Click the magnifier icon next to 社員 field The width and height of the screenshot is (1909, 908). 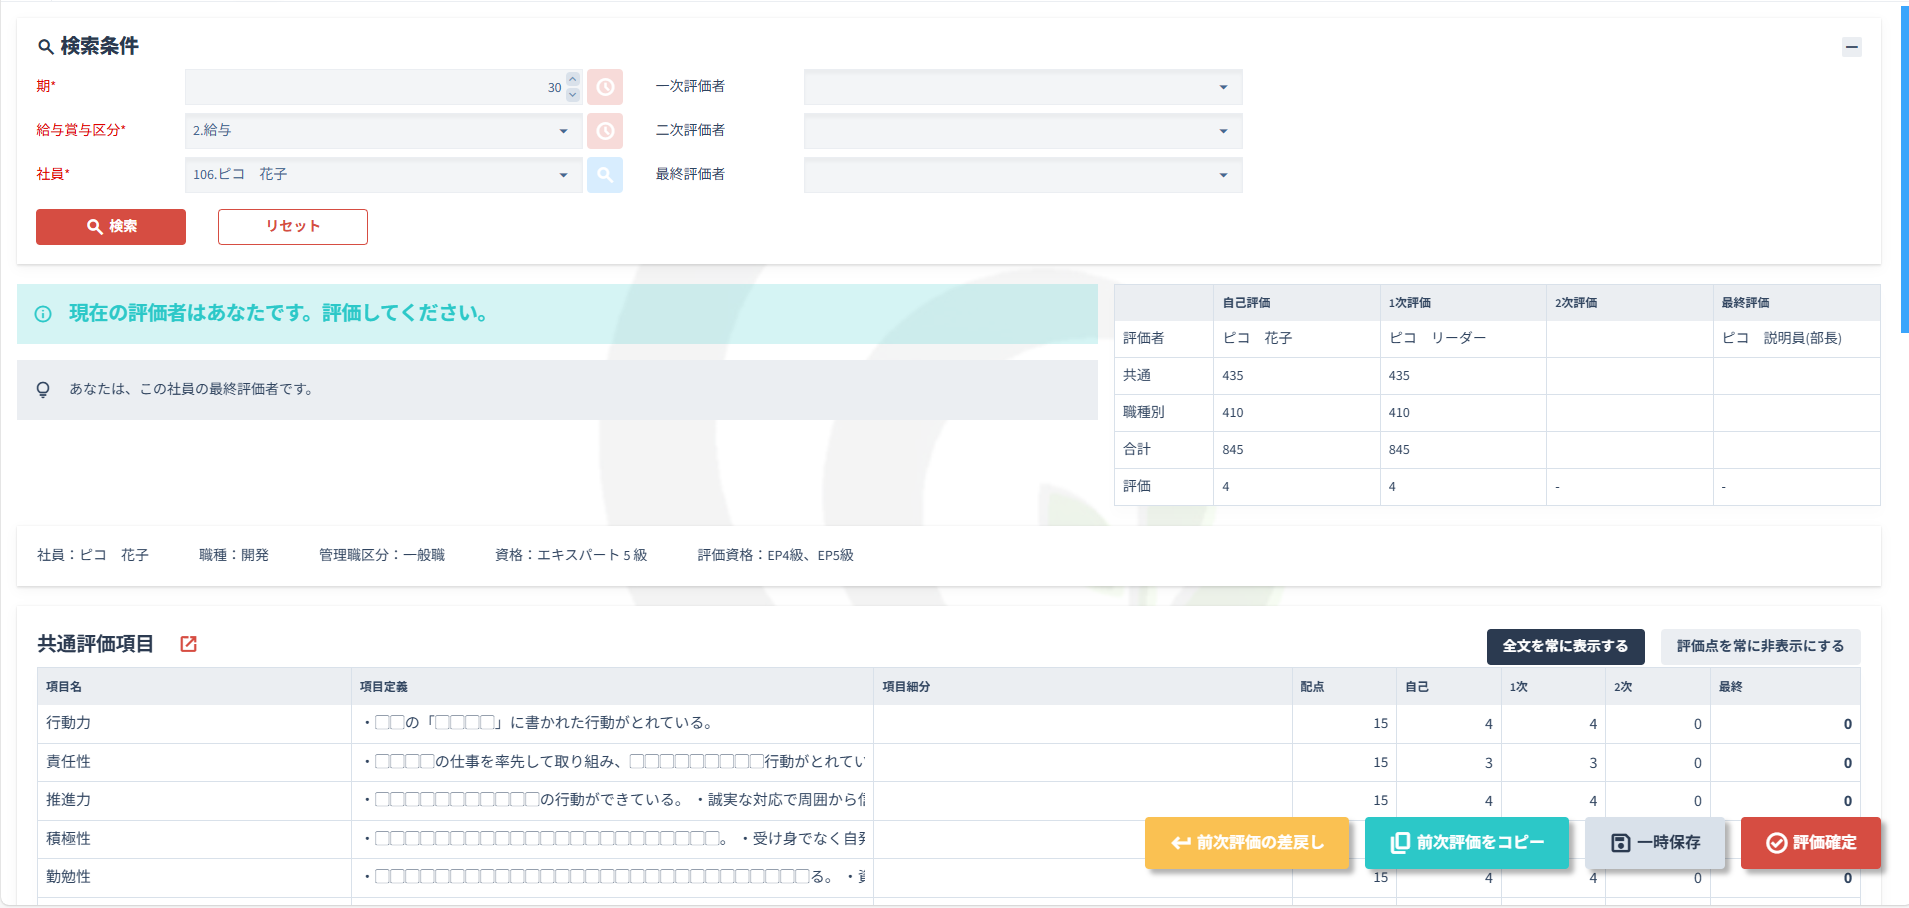[605, 175]
